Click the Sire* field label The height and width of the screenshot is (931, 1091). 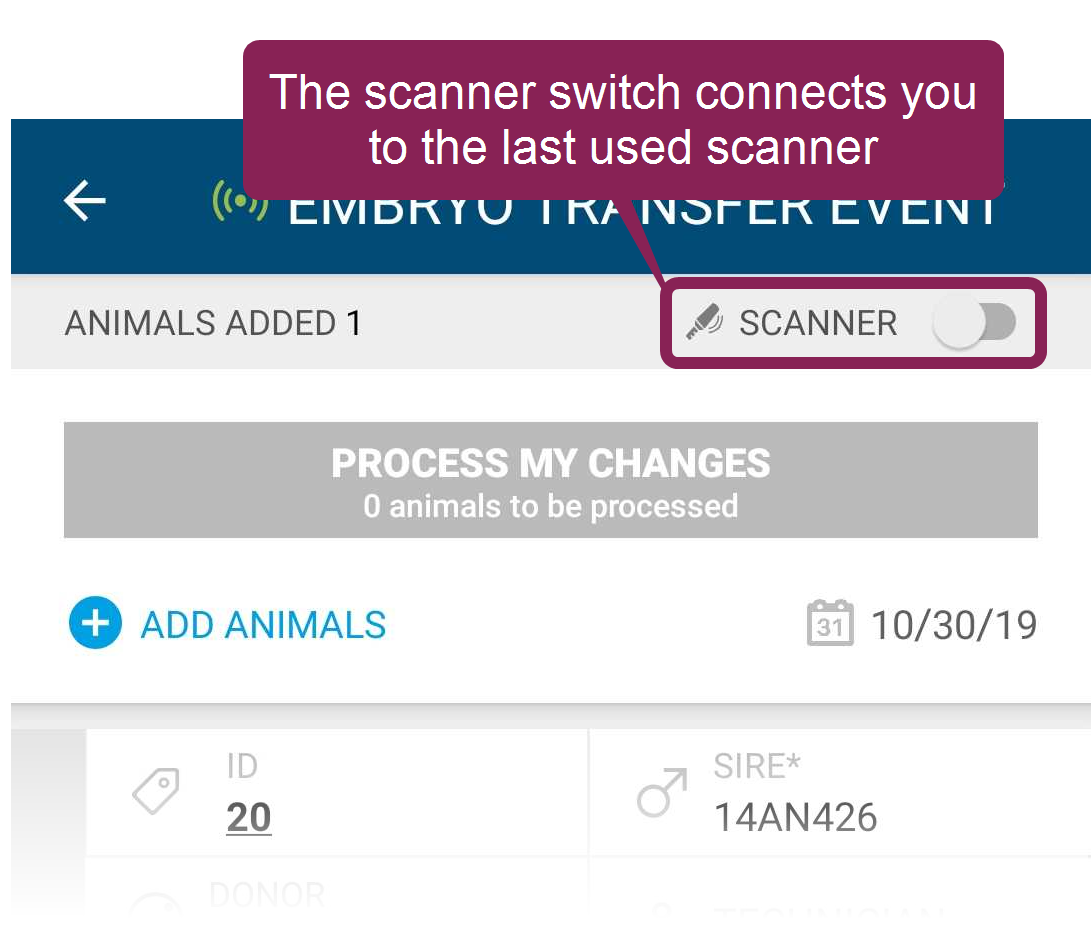[x=757, y=766]
